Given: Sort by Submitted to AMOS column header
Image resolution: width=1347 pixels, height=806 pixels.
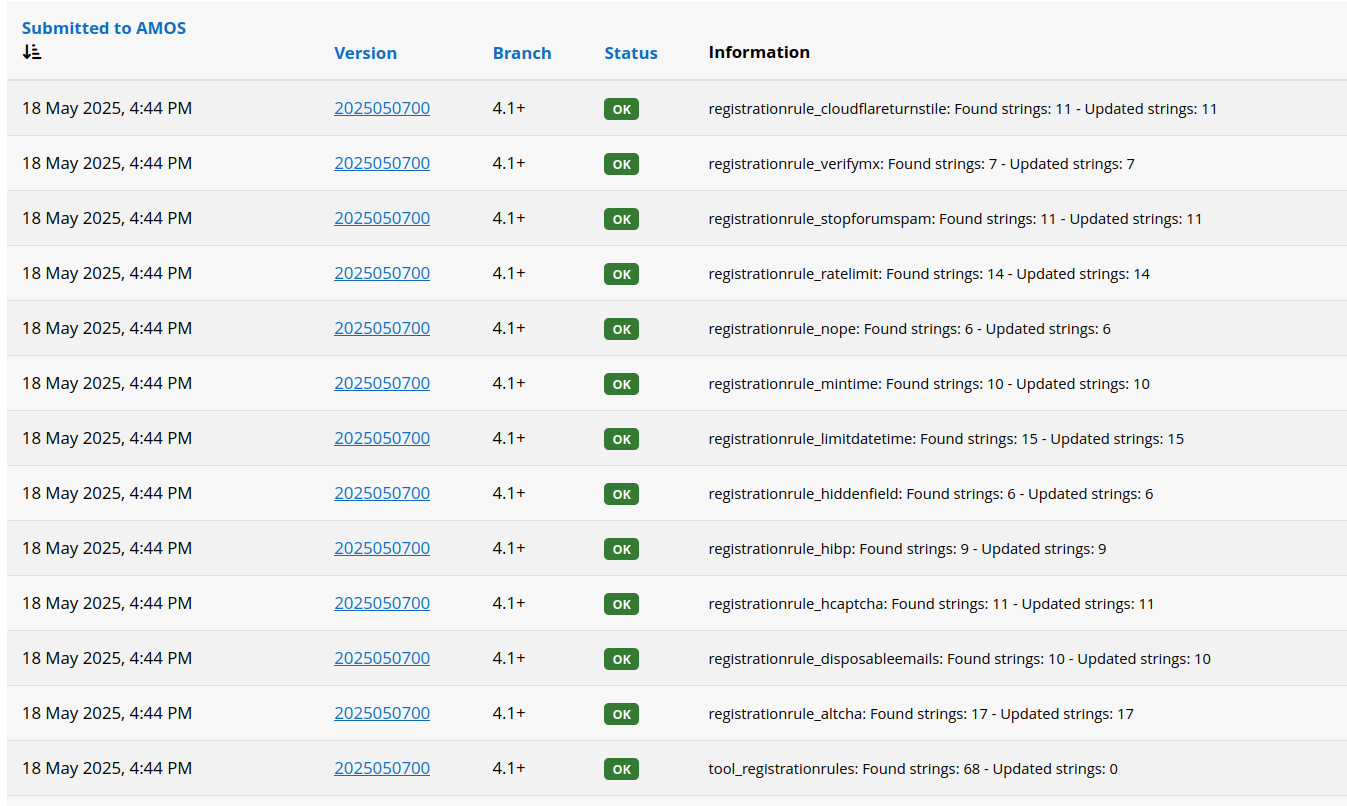Looking at the screenshot, I should click(x=104, y=28).
